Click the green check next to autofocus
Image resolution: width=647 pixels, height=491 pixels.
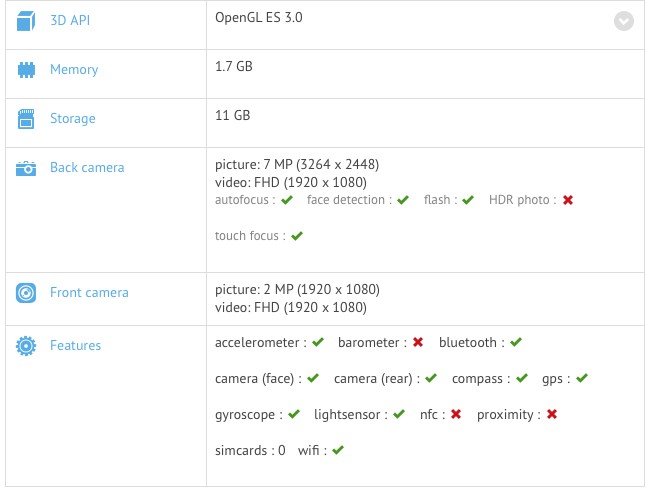tap(287, 200)
